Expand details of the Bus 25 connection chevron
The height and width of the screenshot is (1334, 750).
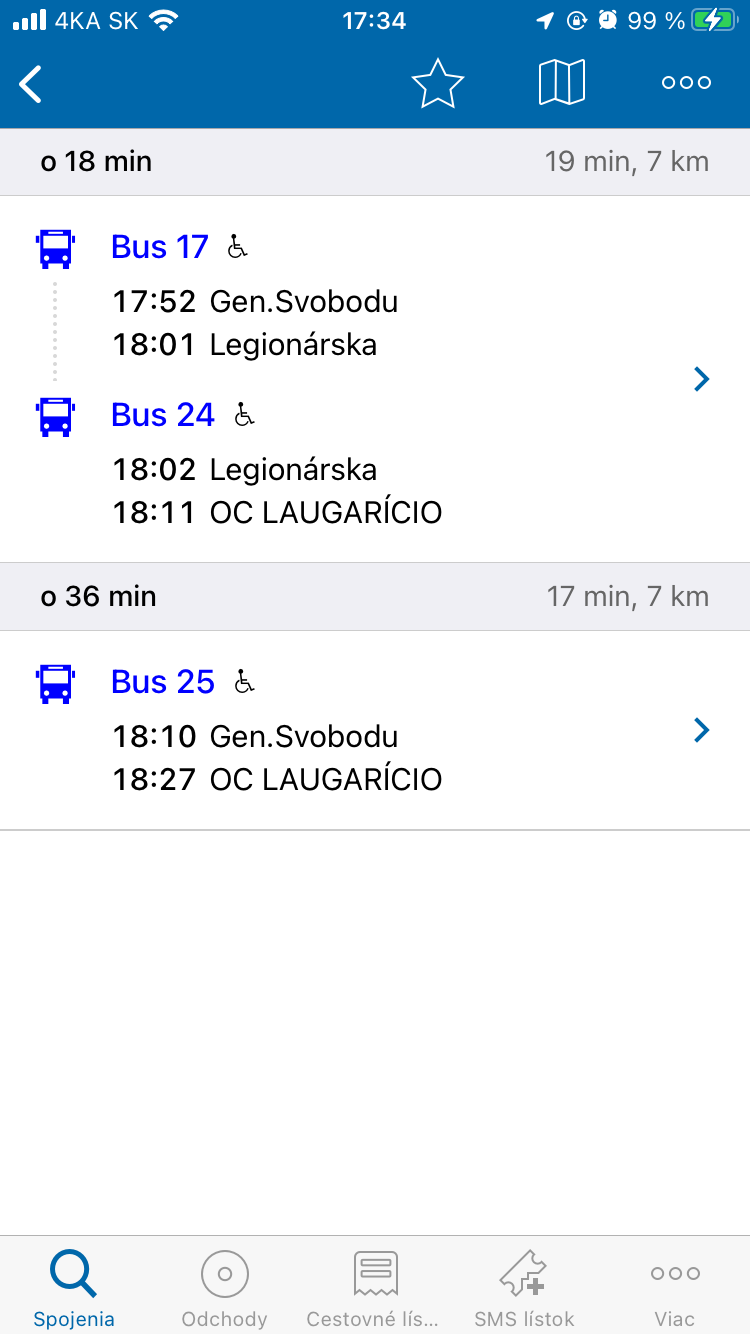[702, 731]
